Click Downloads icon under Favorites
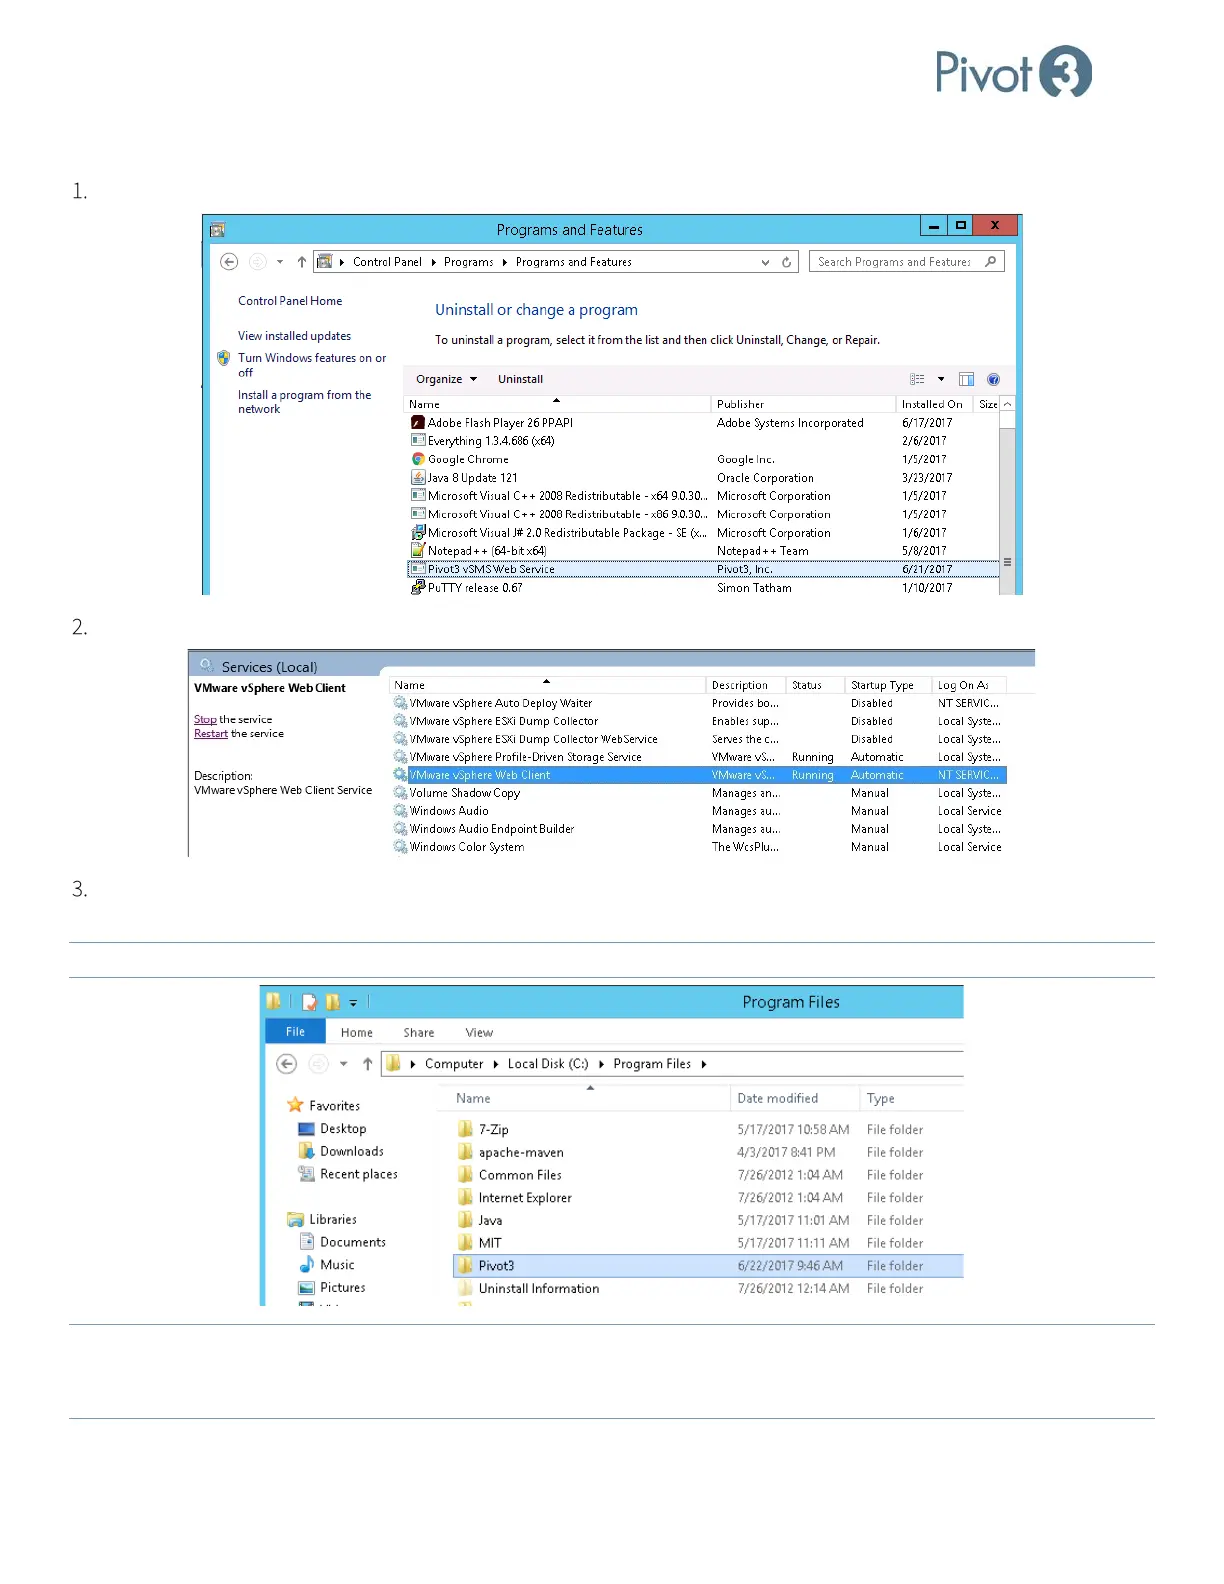1224x1584 pixels. 307,1151
